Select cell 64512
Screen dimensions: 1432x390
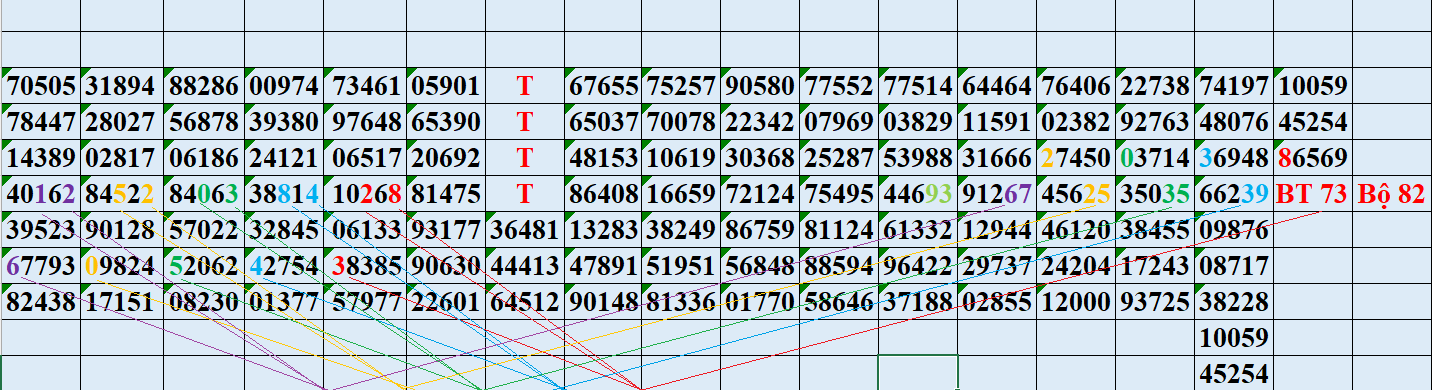(x=525, y=301)
